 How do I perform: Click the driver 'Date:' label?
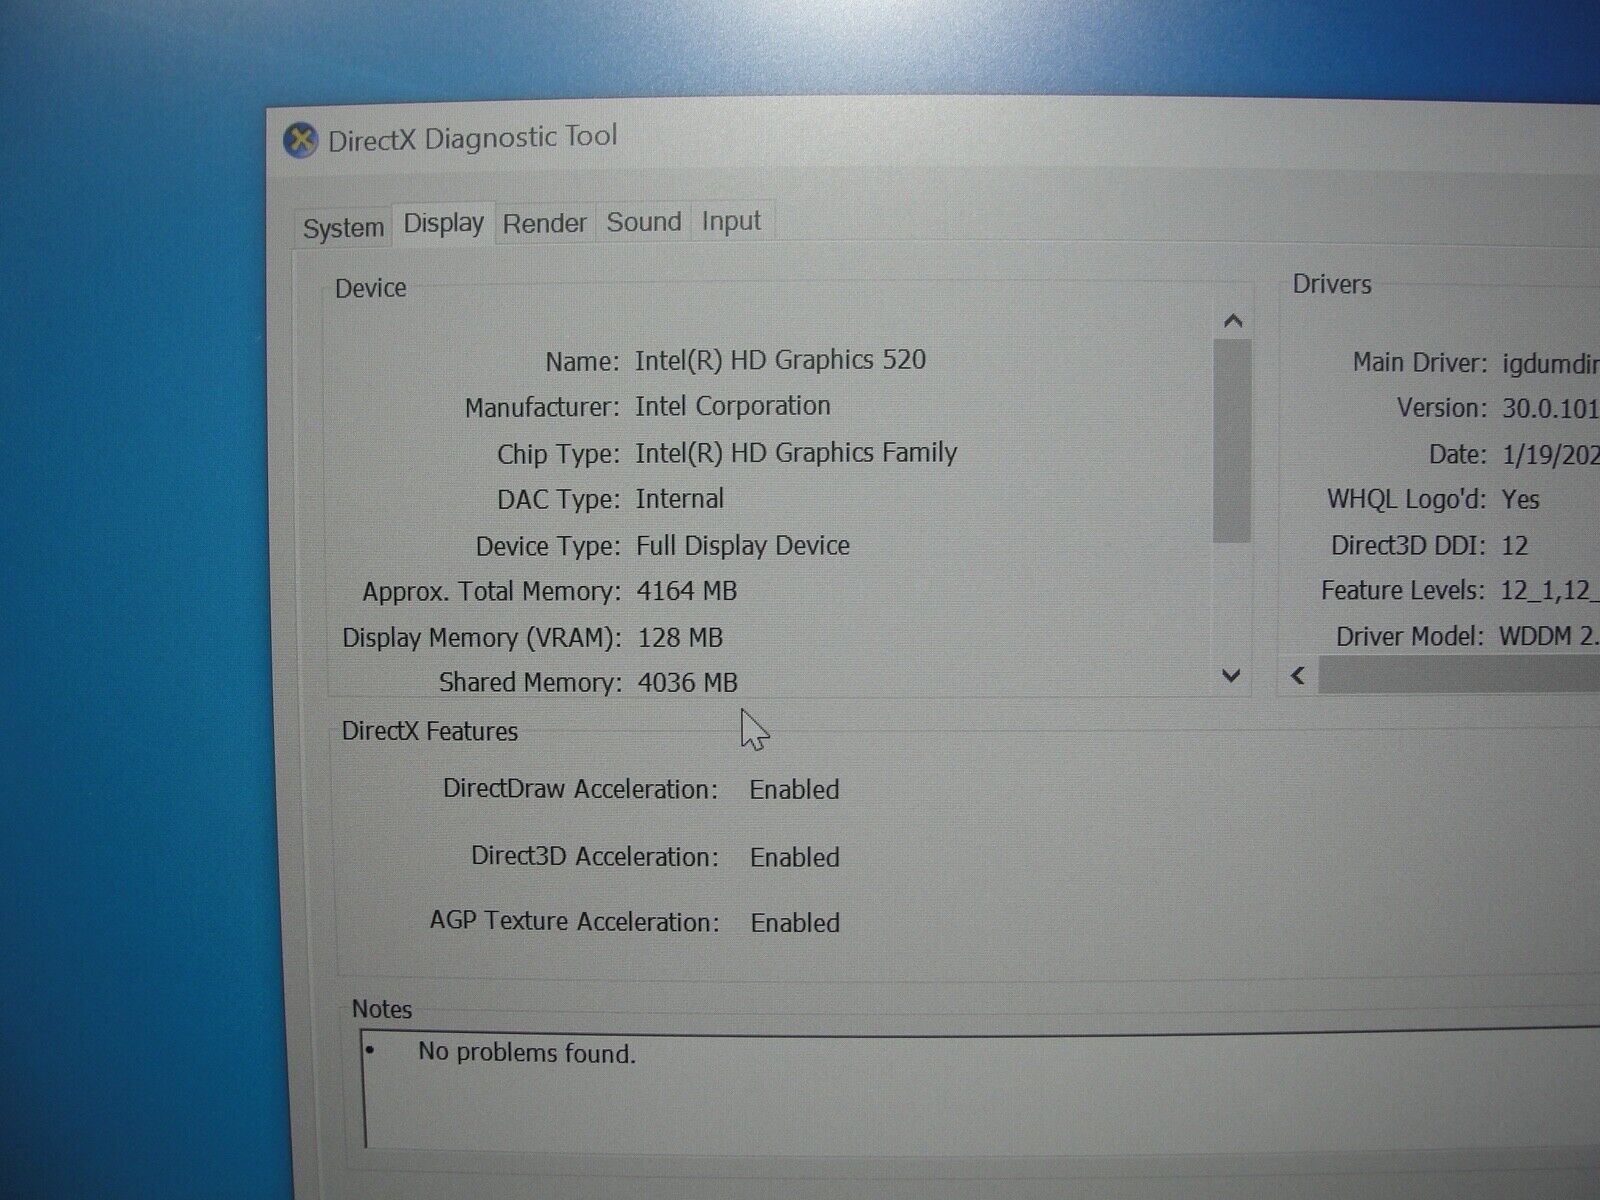(1458, 454)
